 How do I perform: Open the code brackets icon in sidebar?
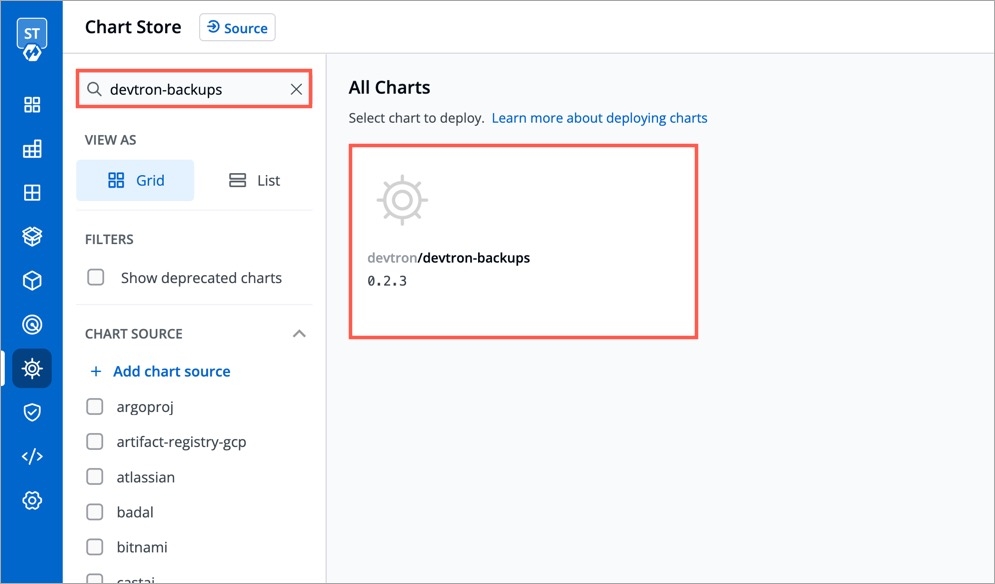point(32,456)
